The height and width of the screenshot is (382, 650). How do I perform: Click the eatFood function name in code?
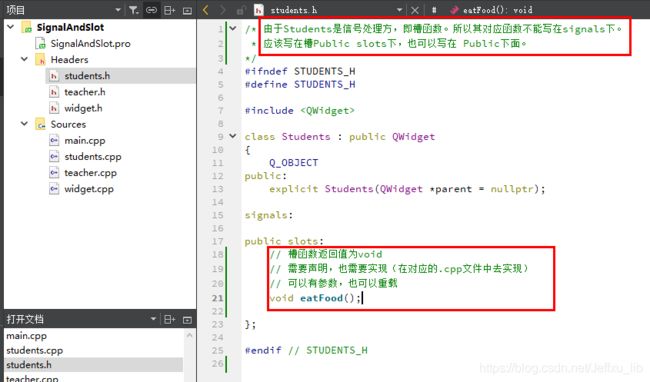(321, 298)
